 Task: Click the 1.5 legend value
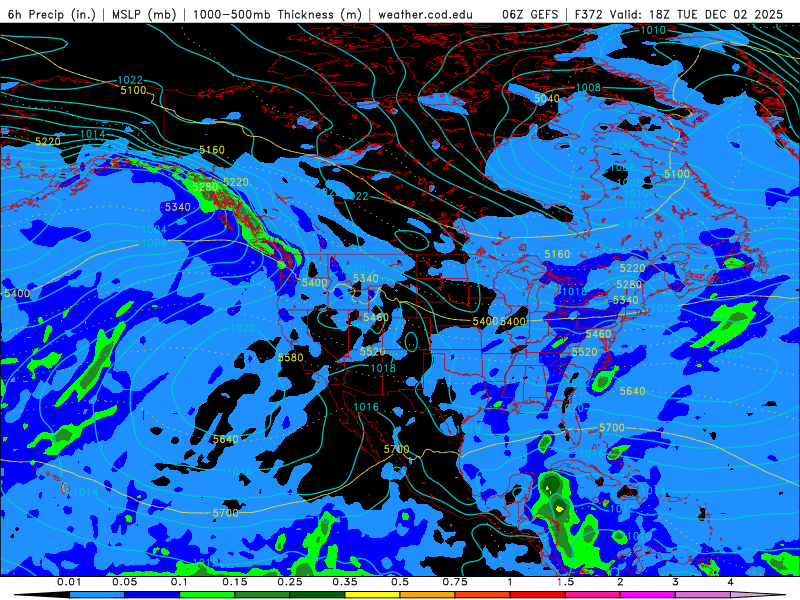pos(565,582)
